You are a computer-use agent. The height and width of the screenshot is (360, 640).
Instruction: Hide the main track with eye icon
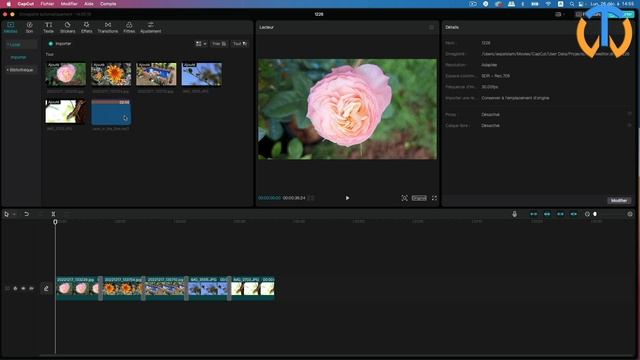[x=23, y=288]
